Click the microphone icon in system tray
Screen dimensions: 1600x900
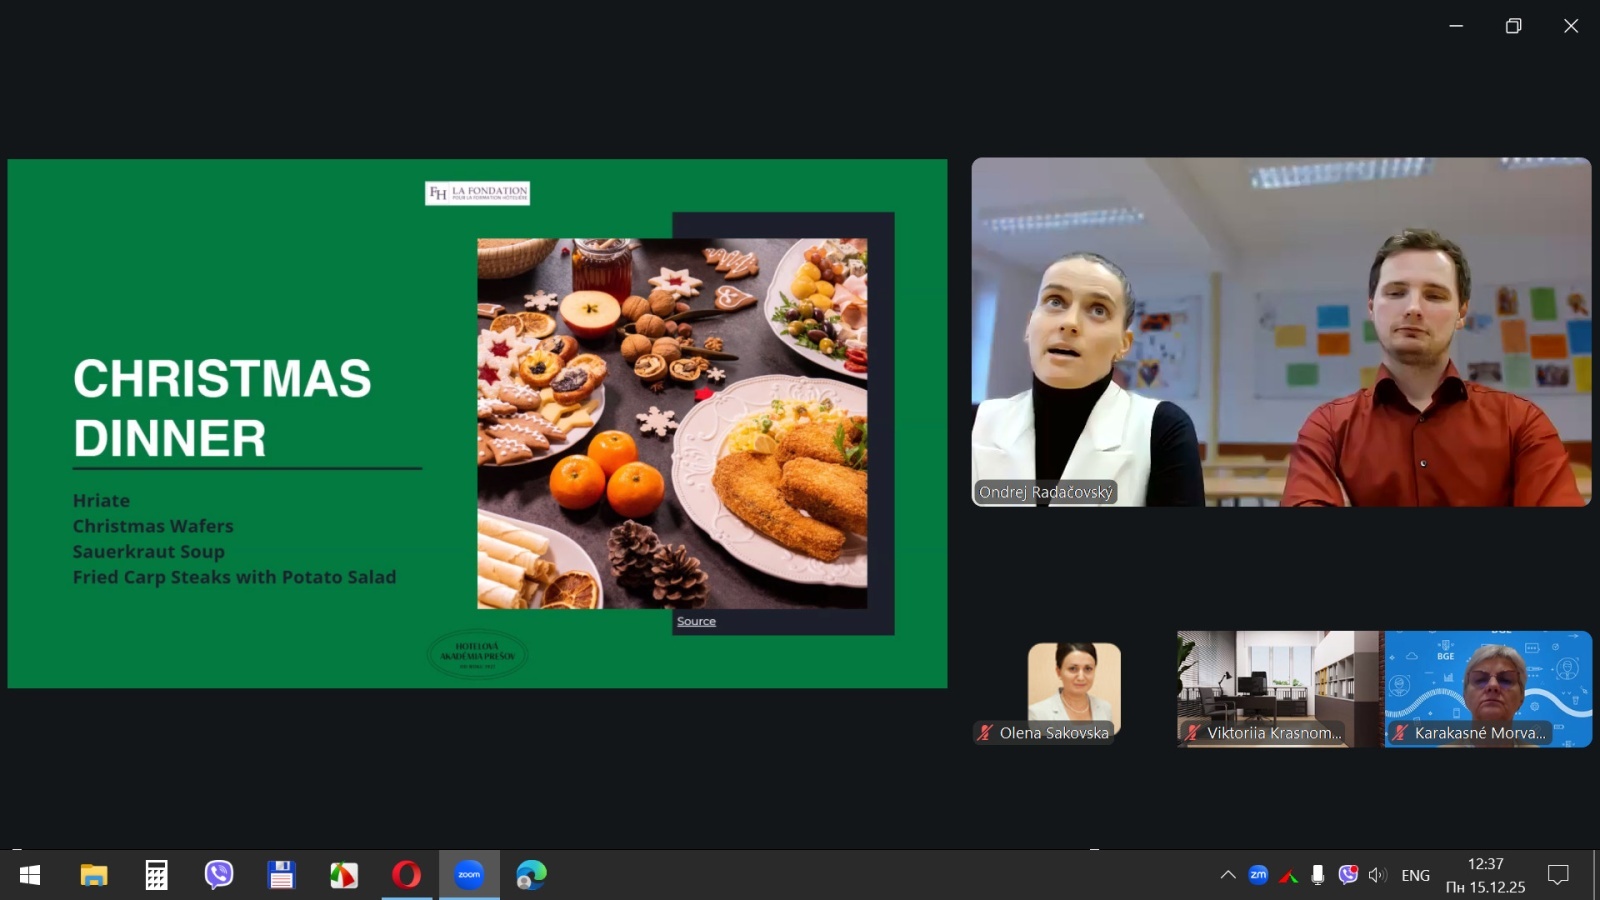point(1318,875)
